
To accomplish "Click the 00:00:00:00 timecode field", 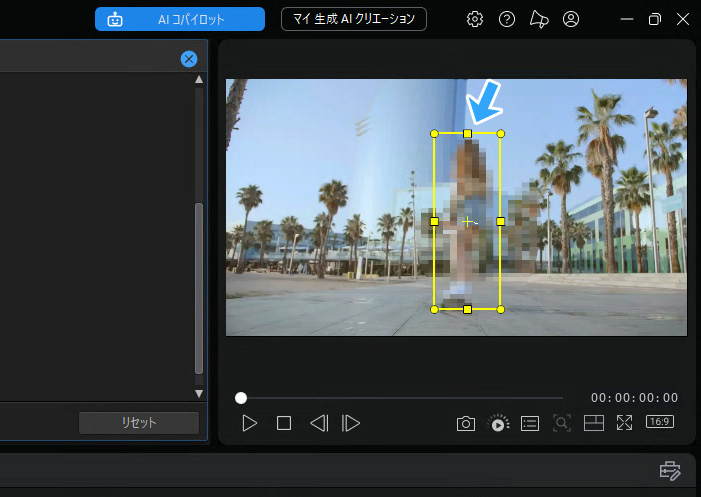I will tap(634, 398).
